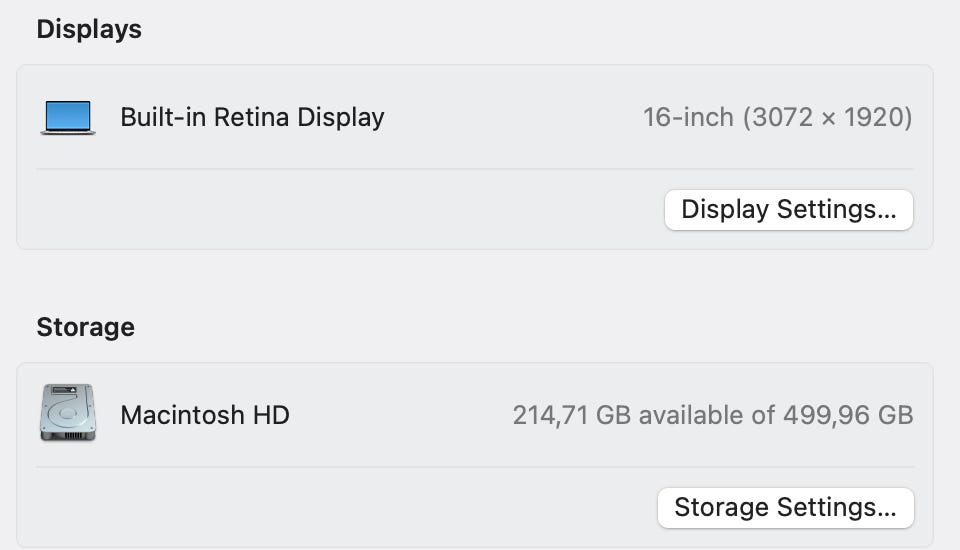960x550 pixels.
Task: Click the word 'Display' in Built-in Retina Display
Action: pyautogui.click(x=341, y=117)
